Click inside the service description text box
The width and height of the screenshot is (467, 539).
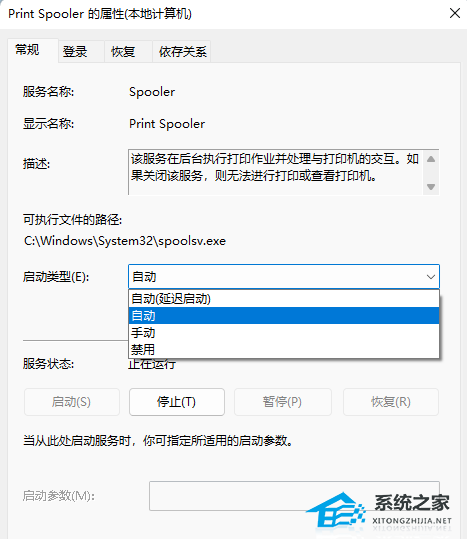276,172
